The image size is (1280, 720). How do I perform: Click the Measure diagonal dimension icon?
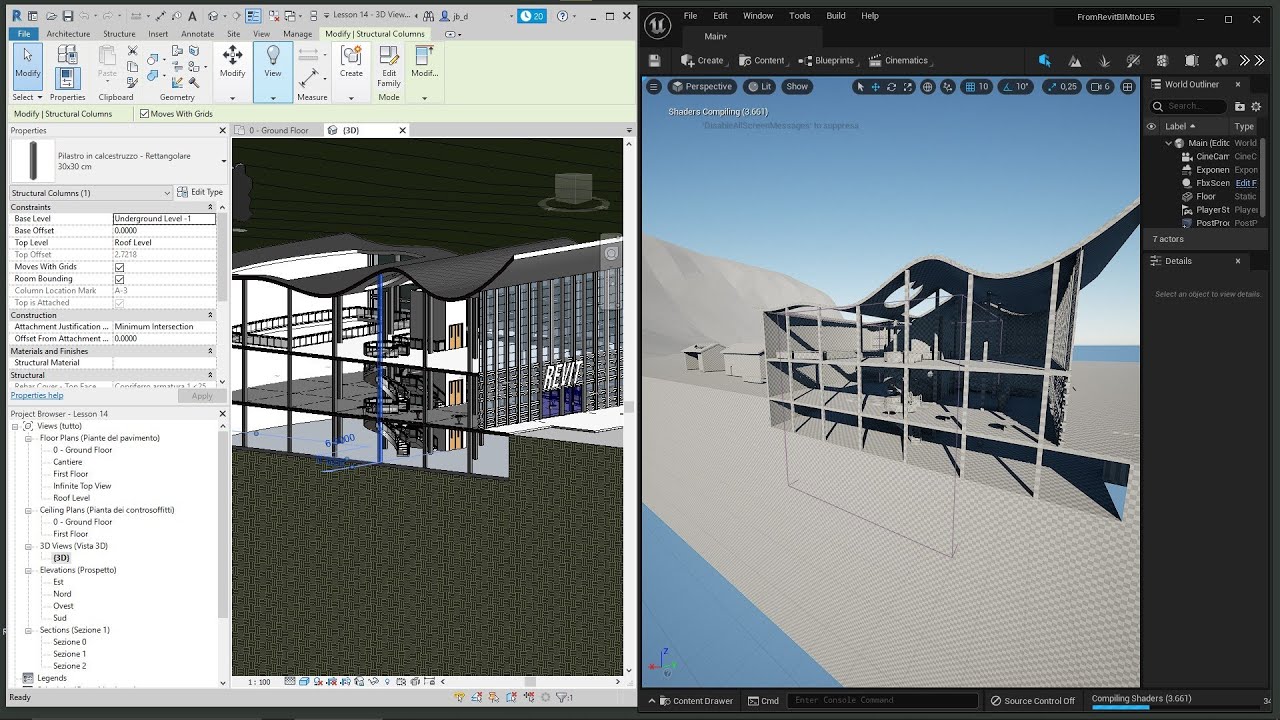tap(309, 76)
